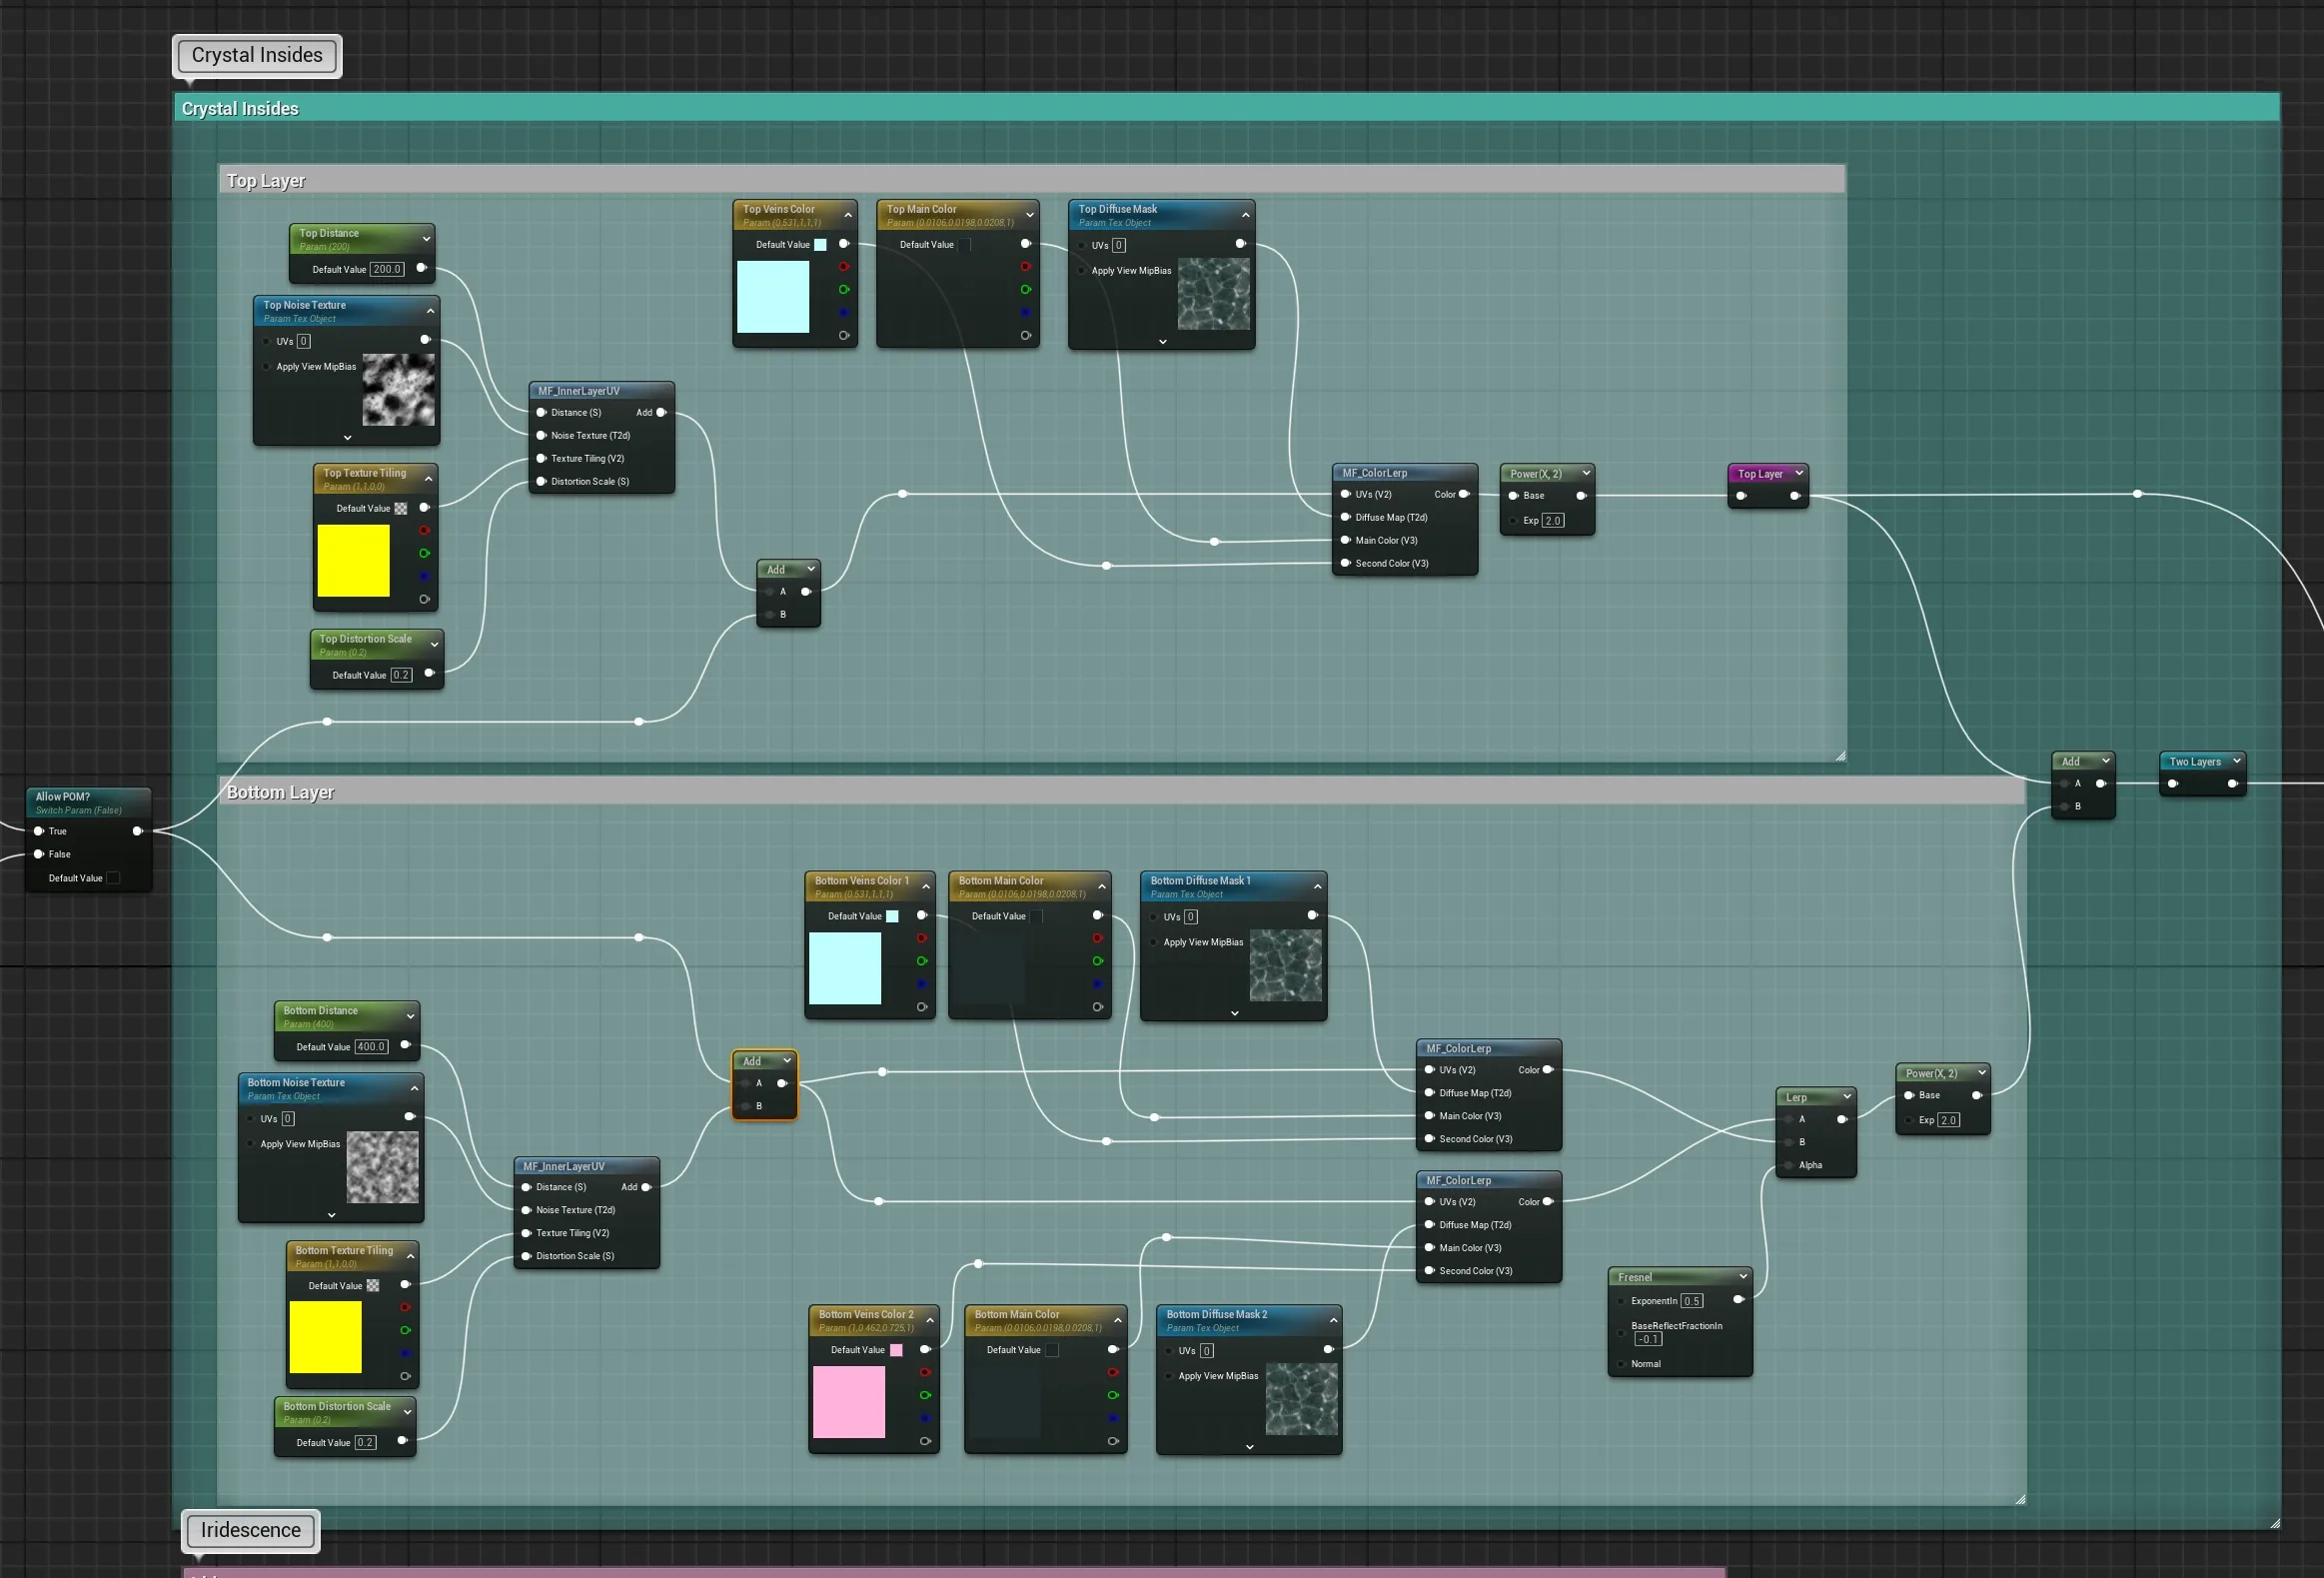2324x1578 pixels.
Task: Click the Top Layer comment box corner handle
Action: coord(1840,756)
